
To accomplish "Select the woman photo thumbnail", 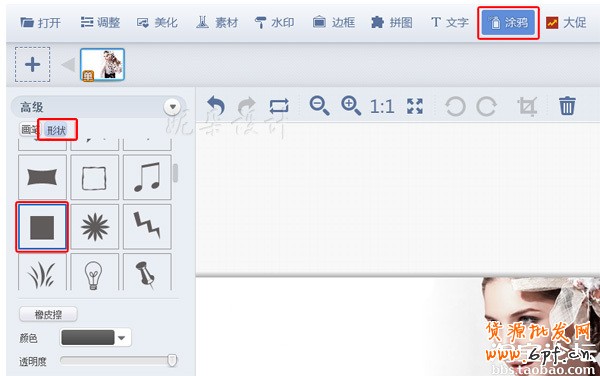I will [x=102, y=64].
